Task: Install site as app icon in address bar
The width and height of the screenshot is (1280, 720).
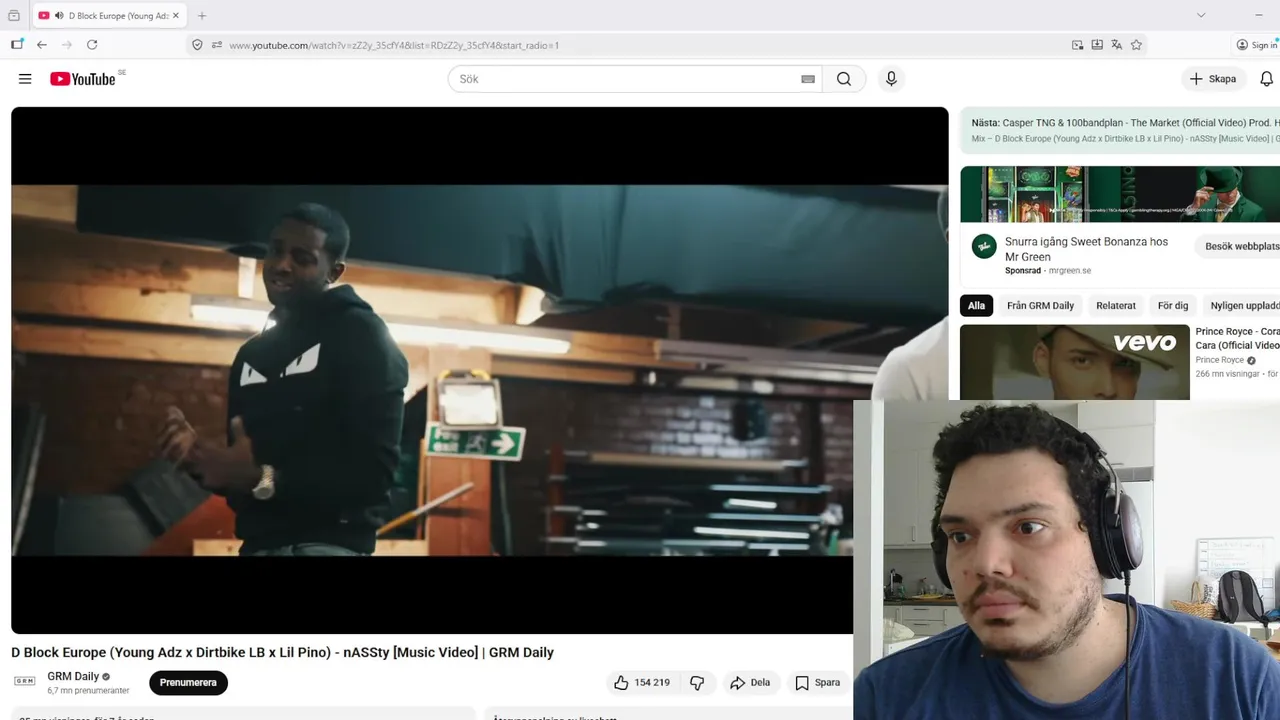Action: [x=1097, y=45]
